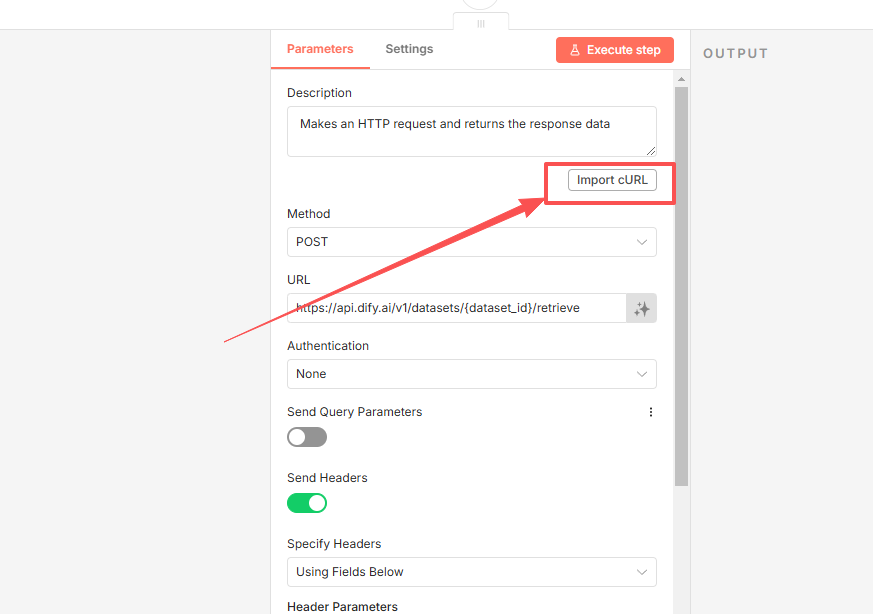Click the Description box resize handle
The image size is (873, 614).
651,151
